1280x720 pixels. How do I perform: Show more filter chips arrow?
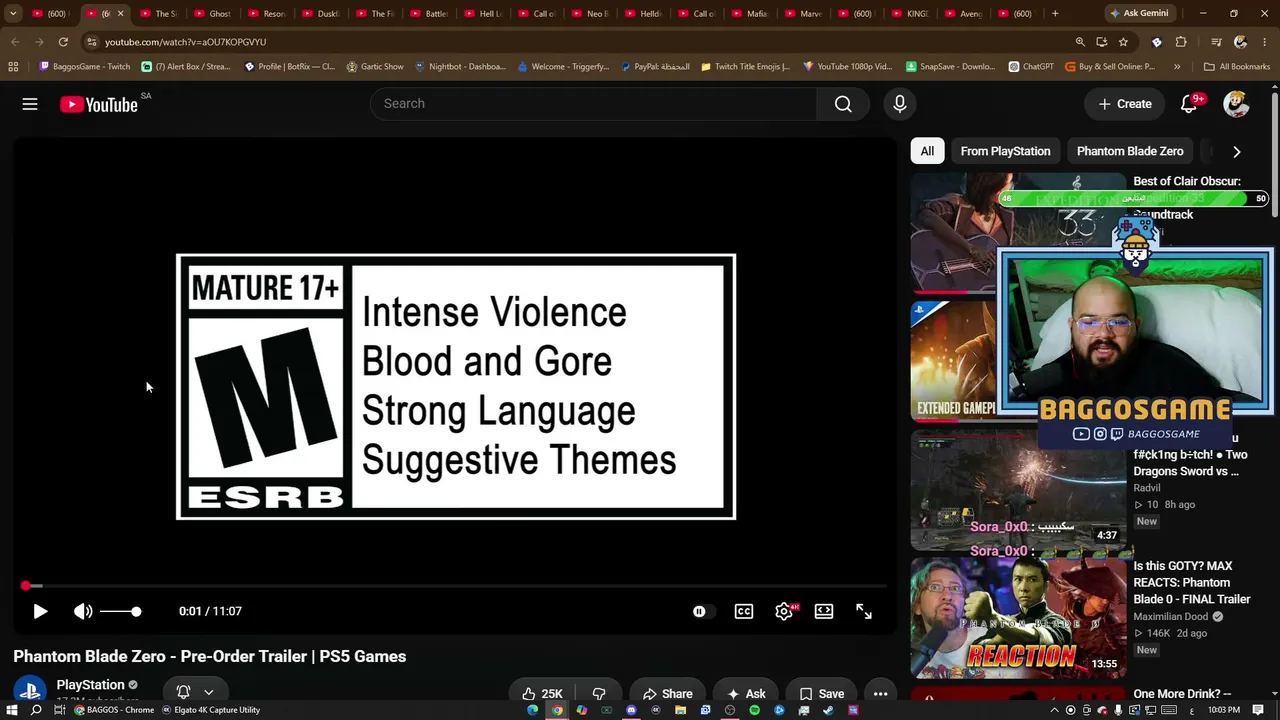1236,152
